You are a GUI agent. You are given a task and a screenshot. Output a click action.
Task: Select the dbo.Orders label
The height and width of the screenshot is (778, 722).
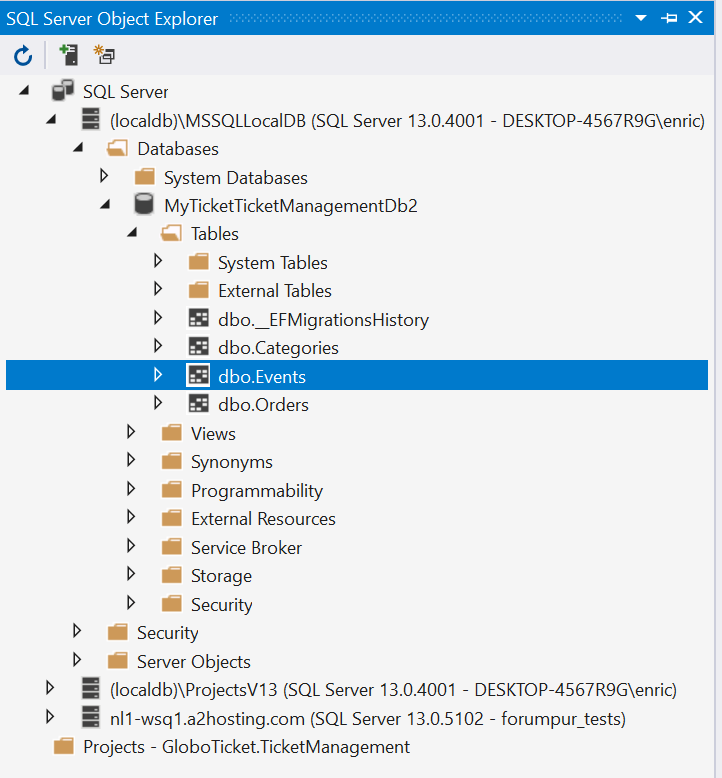click(263, 405)
